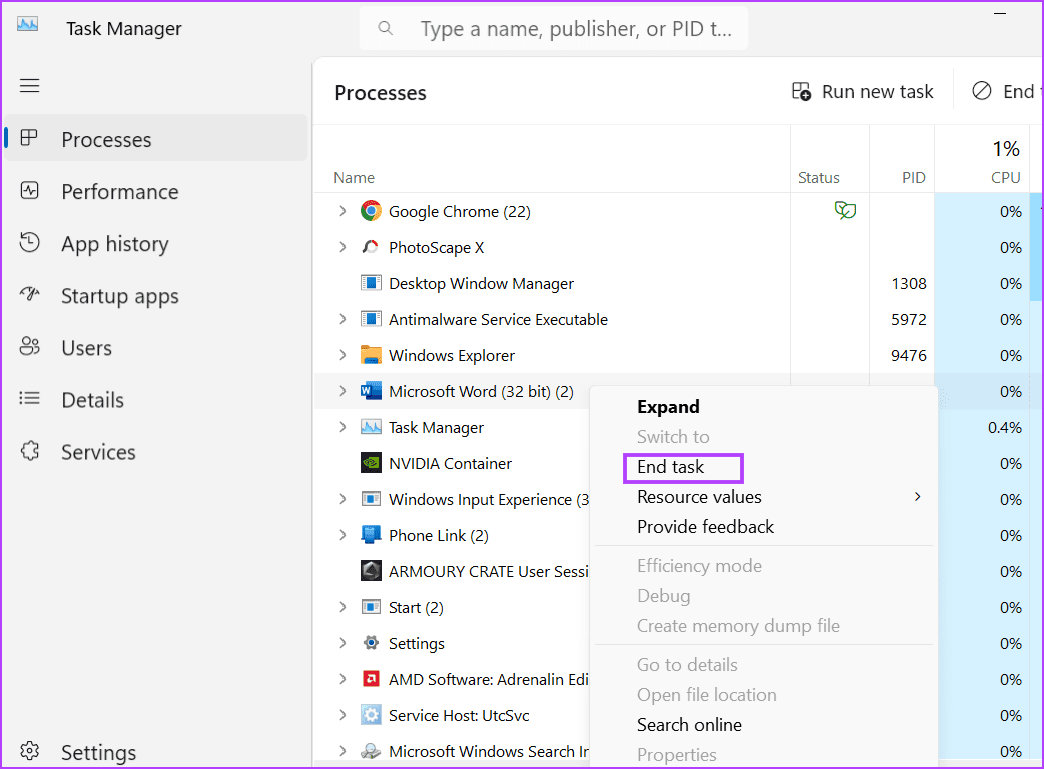
Task: Click the Service Host UtcSvc gear icon
Action: coord(372,714)
